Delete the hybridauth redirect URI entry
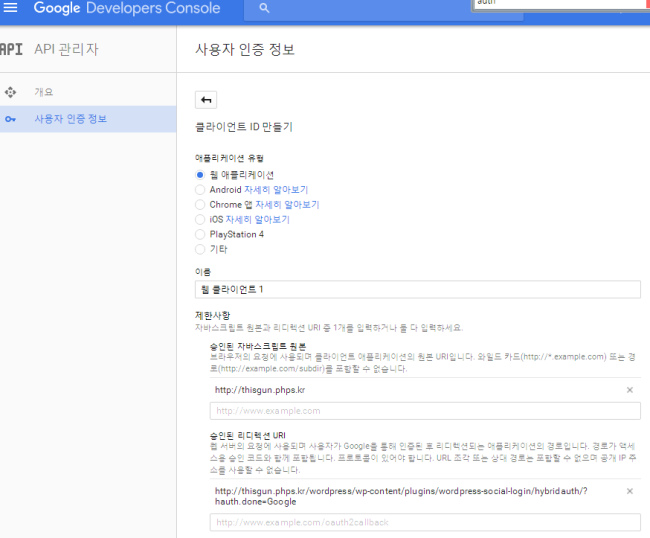This screenshot has width=650, height=538. 629,491
